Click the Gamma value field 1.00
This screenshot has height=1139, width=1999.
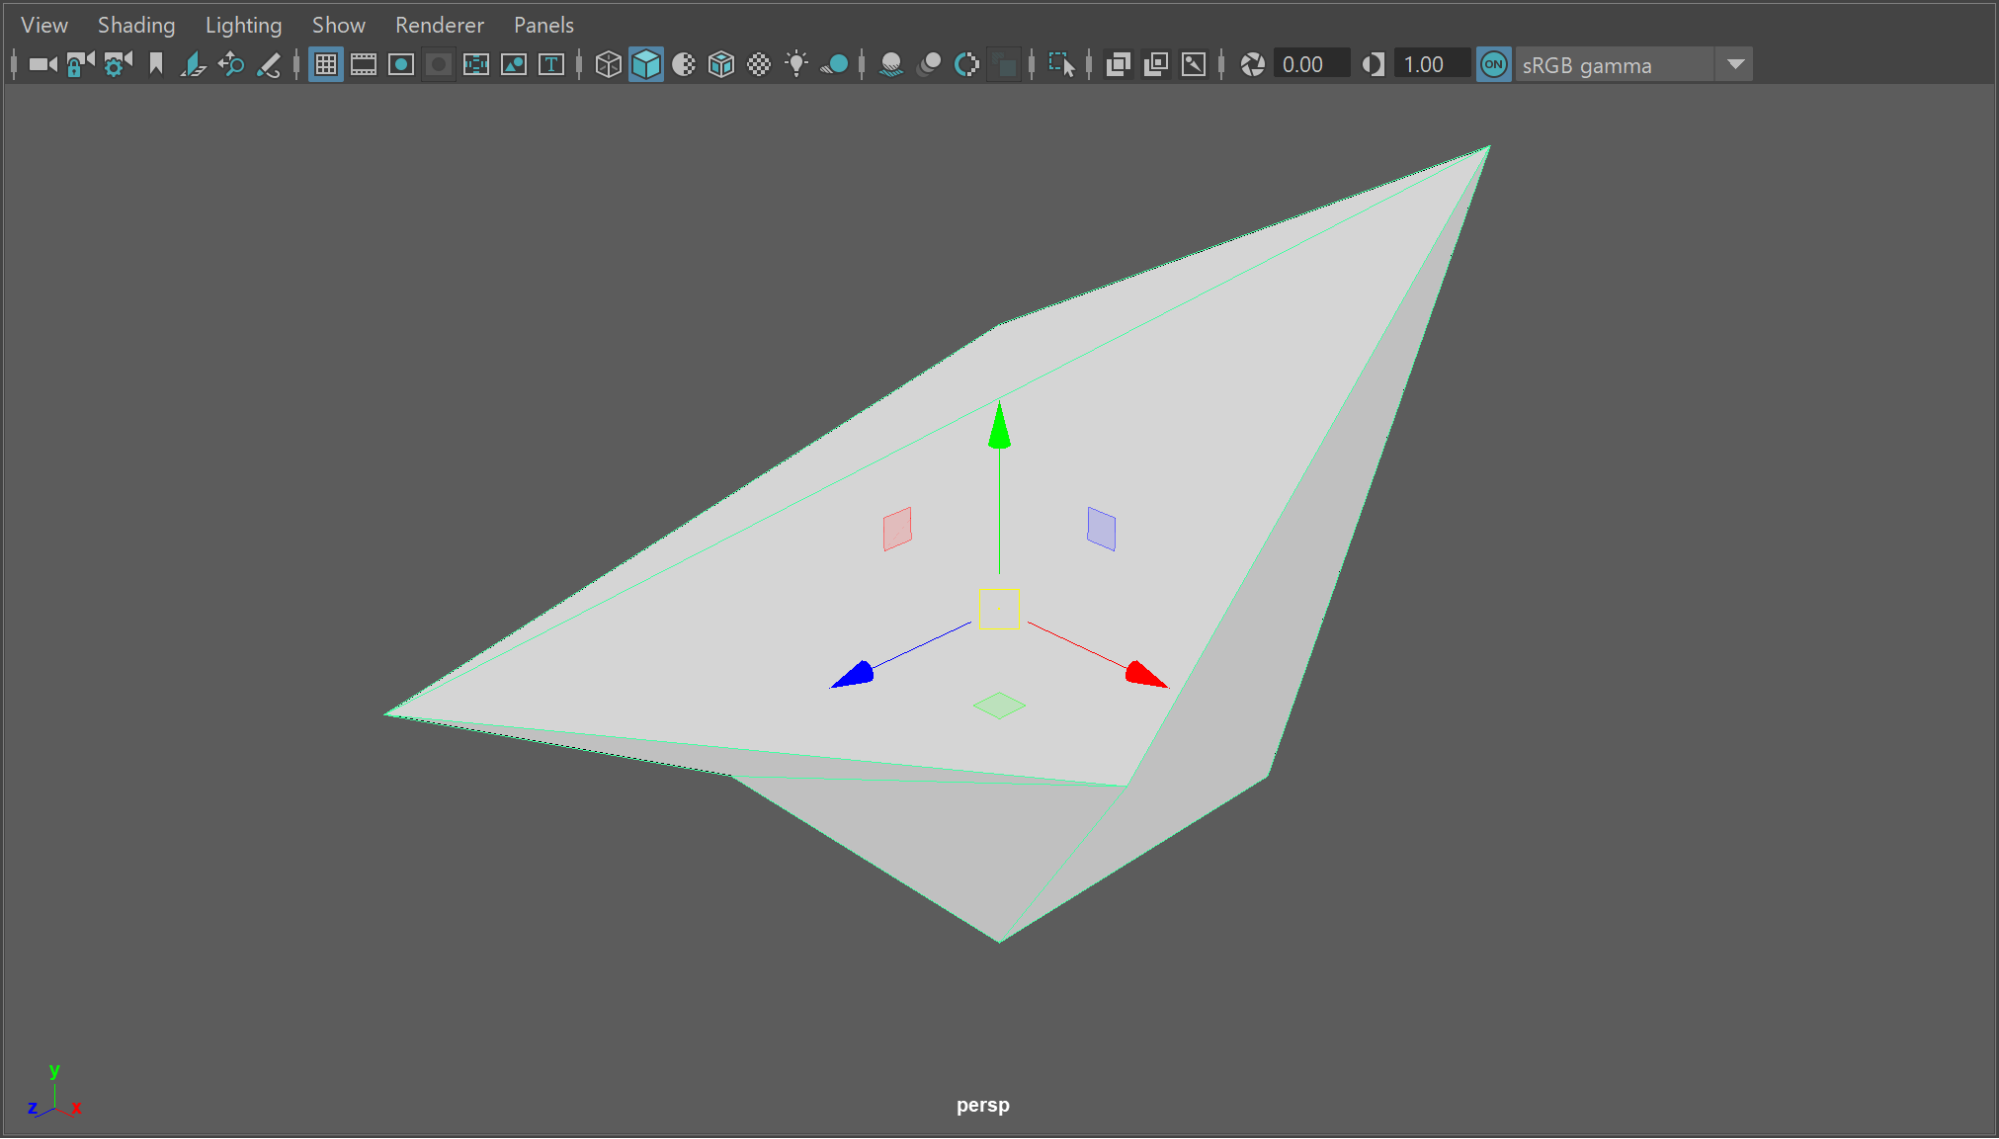click(x=1430, y=65)
